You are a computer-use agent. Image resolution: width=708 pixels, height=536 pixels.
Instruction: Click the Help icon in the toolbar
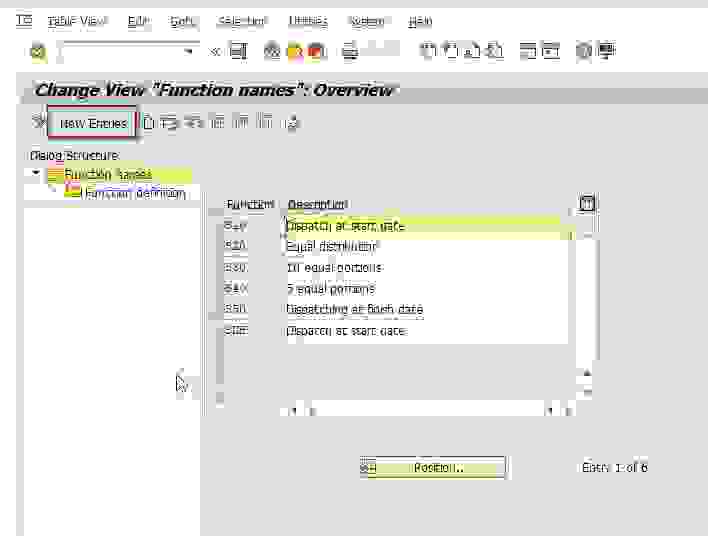click(x=583, y=51)
